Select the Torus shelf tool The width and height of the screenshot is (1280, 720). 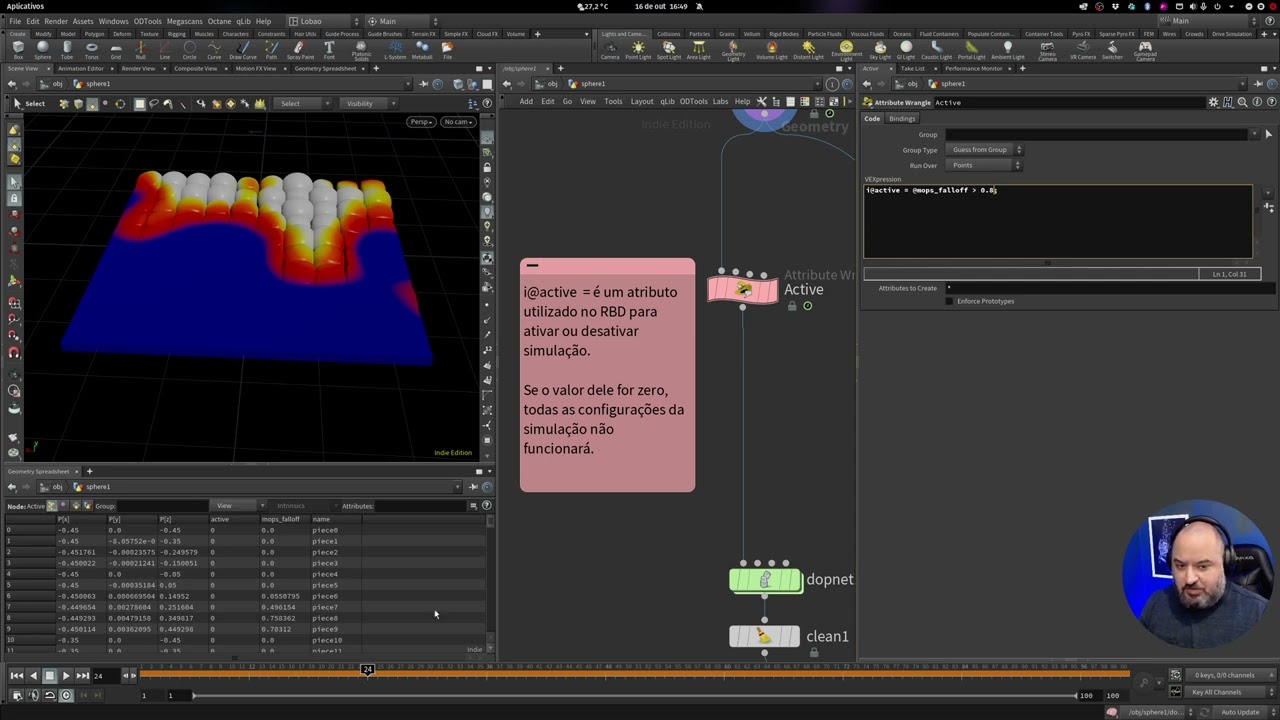[x=92, y=50]
